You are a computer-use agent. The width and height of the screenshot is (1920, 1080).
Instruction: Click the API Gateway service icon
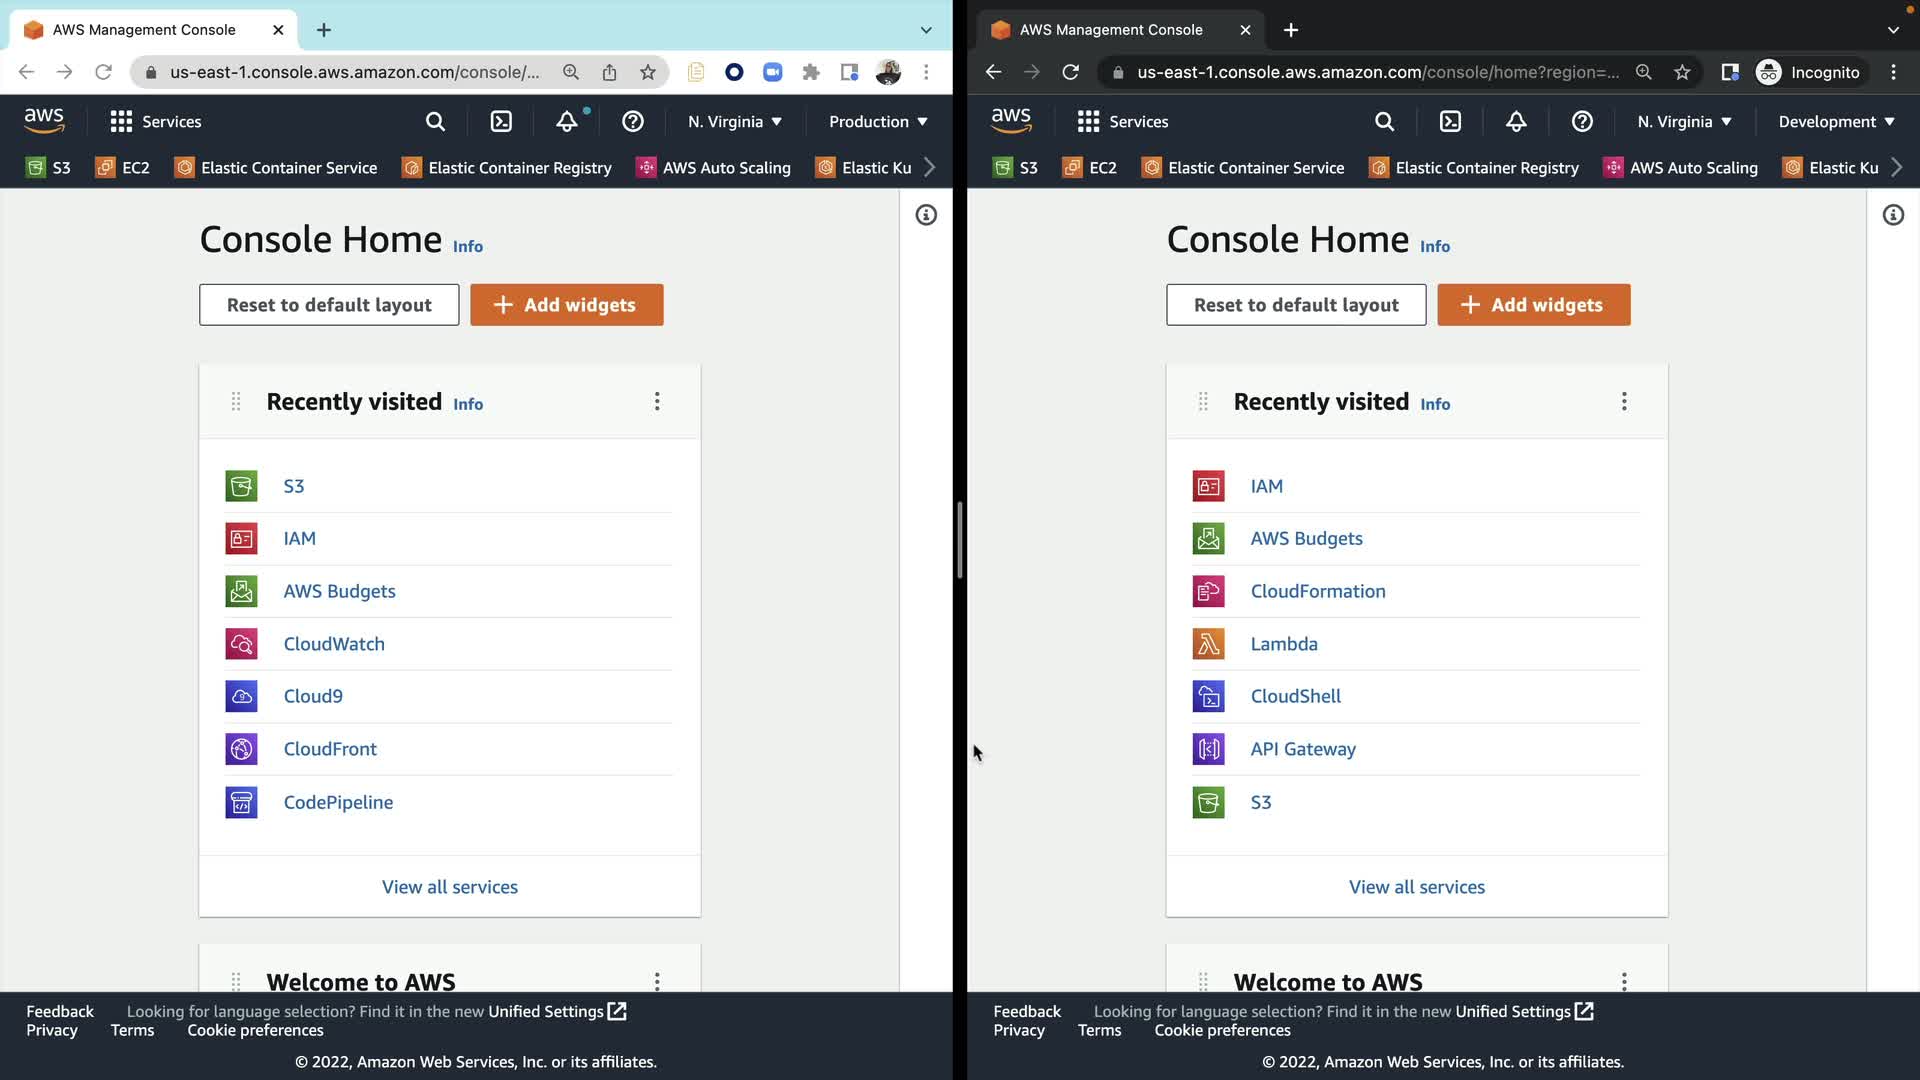point(1208,749)
